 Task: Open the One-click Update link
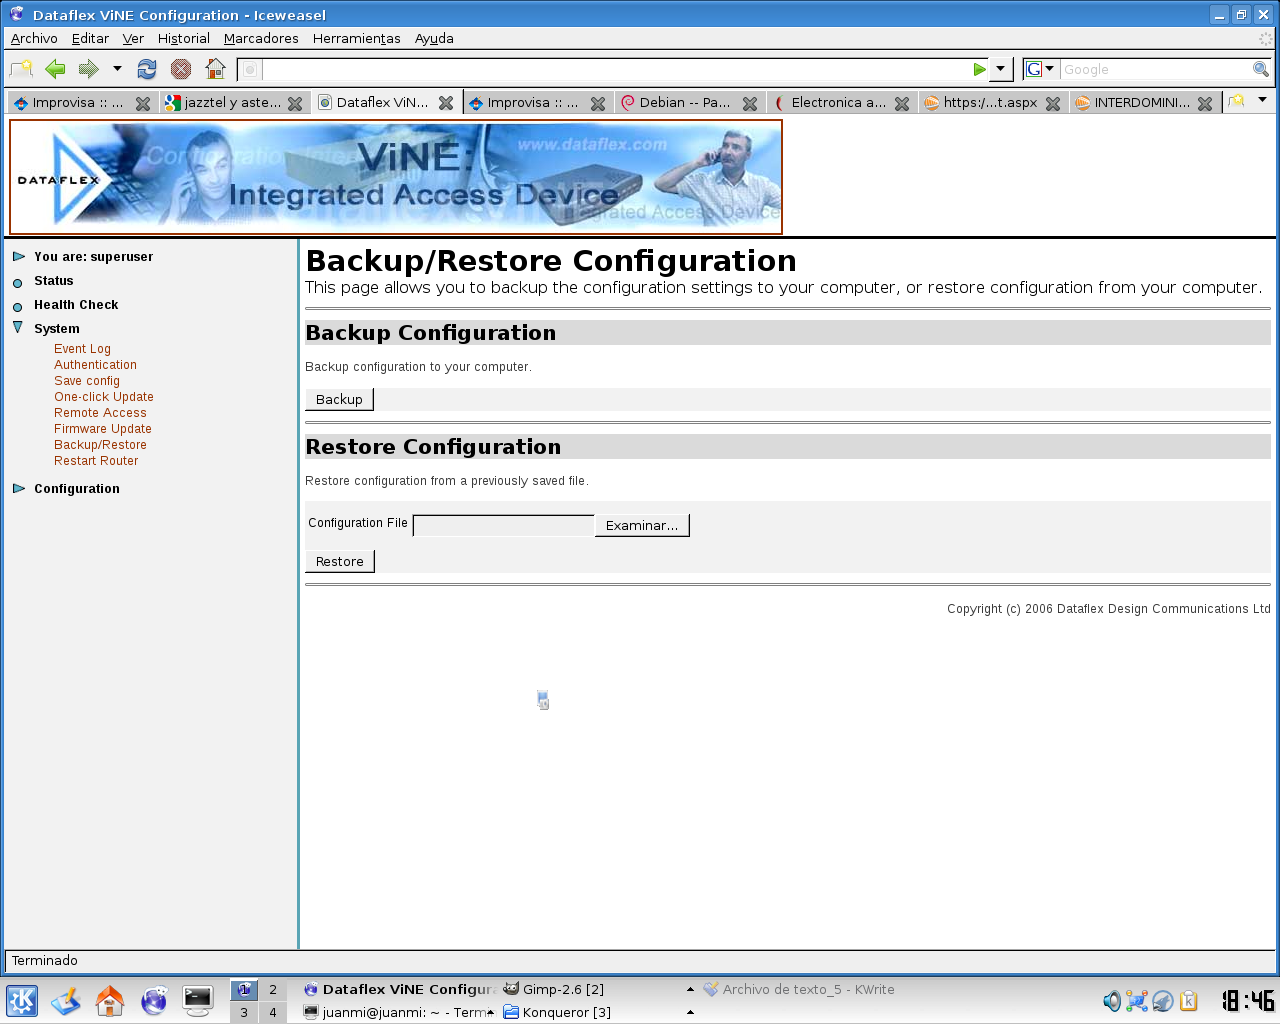[104, 397]
